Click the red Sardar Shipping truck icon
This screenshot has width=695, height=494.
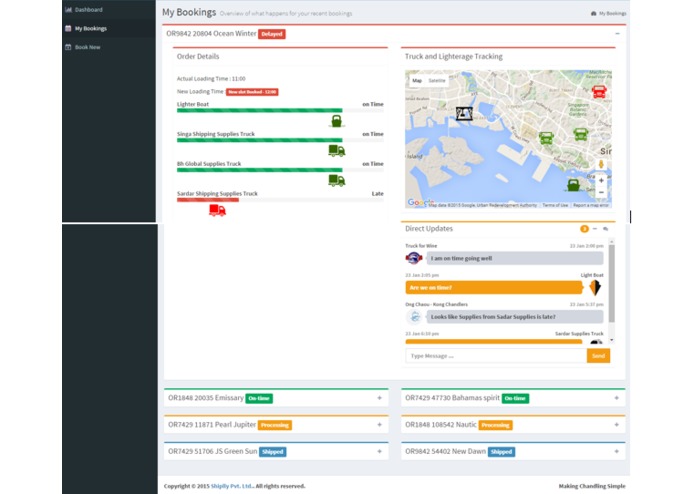(217, 210)
